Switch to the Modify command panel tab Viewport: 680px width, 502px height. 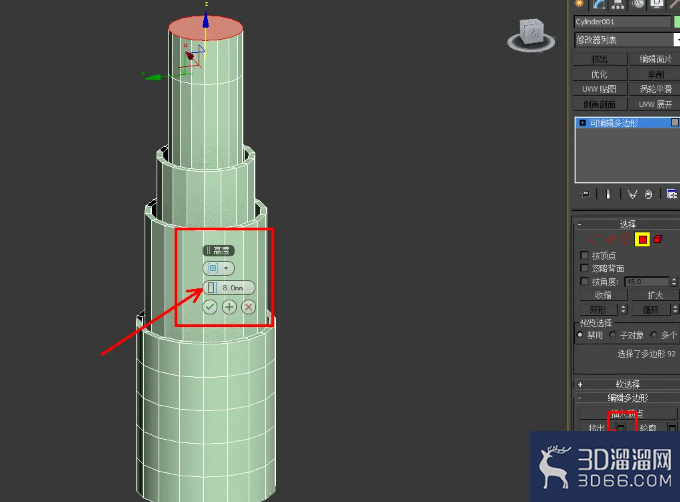coord(599,4)
